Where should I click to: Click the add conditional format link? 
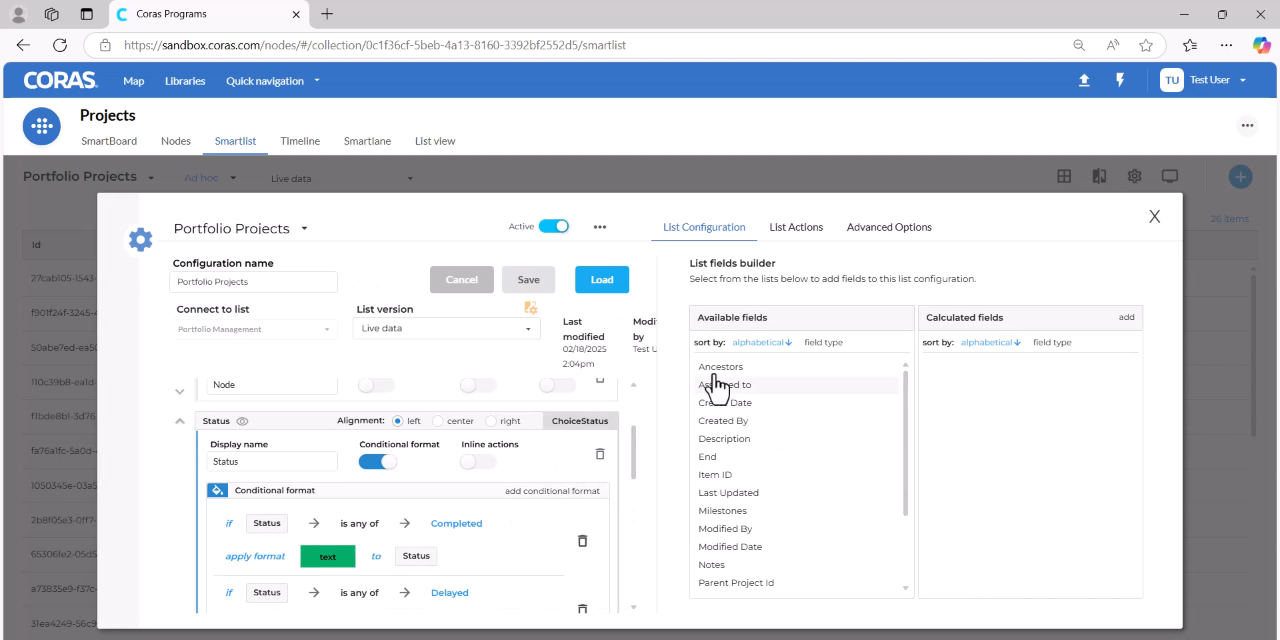552,491
